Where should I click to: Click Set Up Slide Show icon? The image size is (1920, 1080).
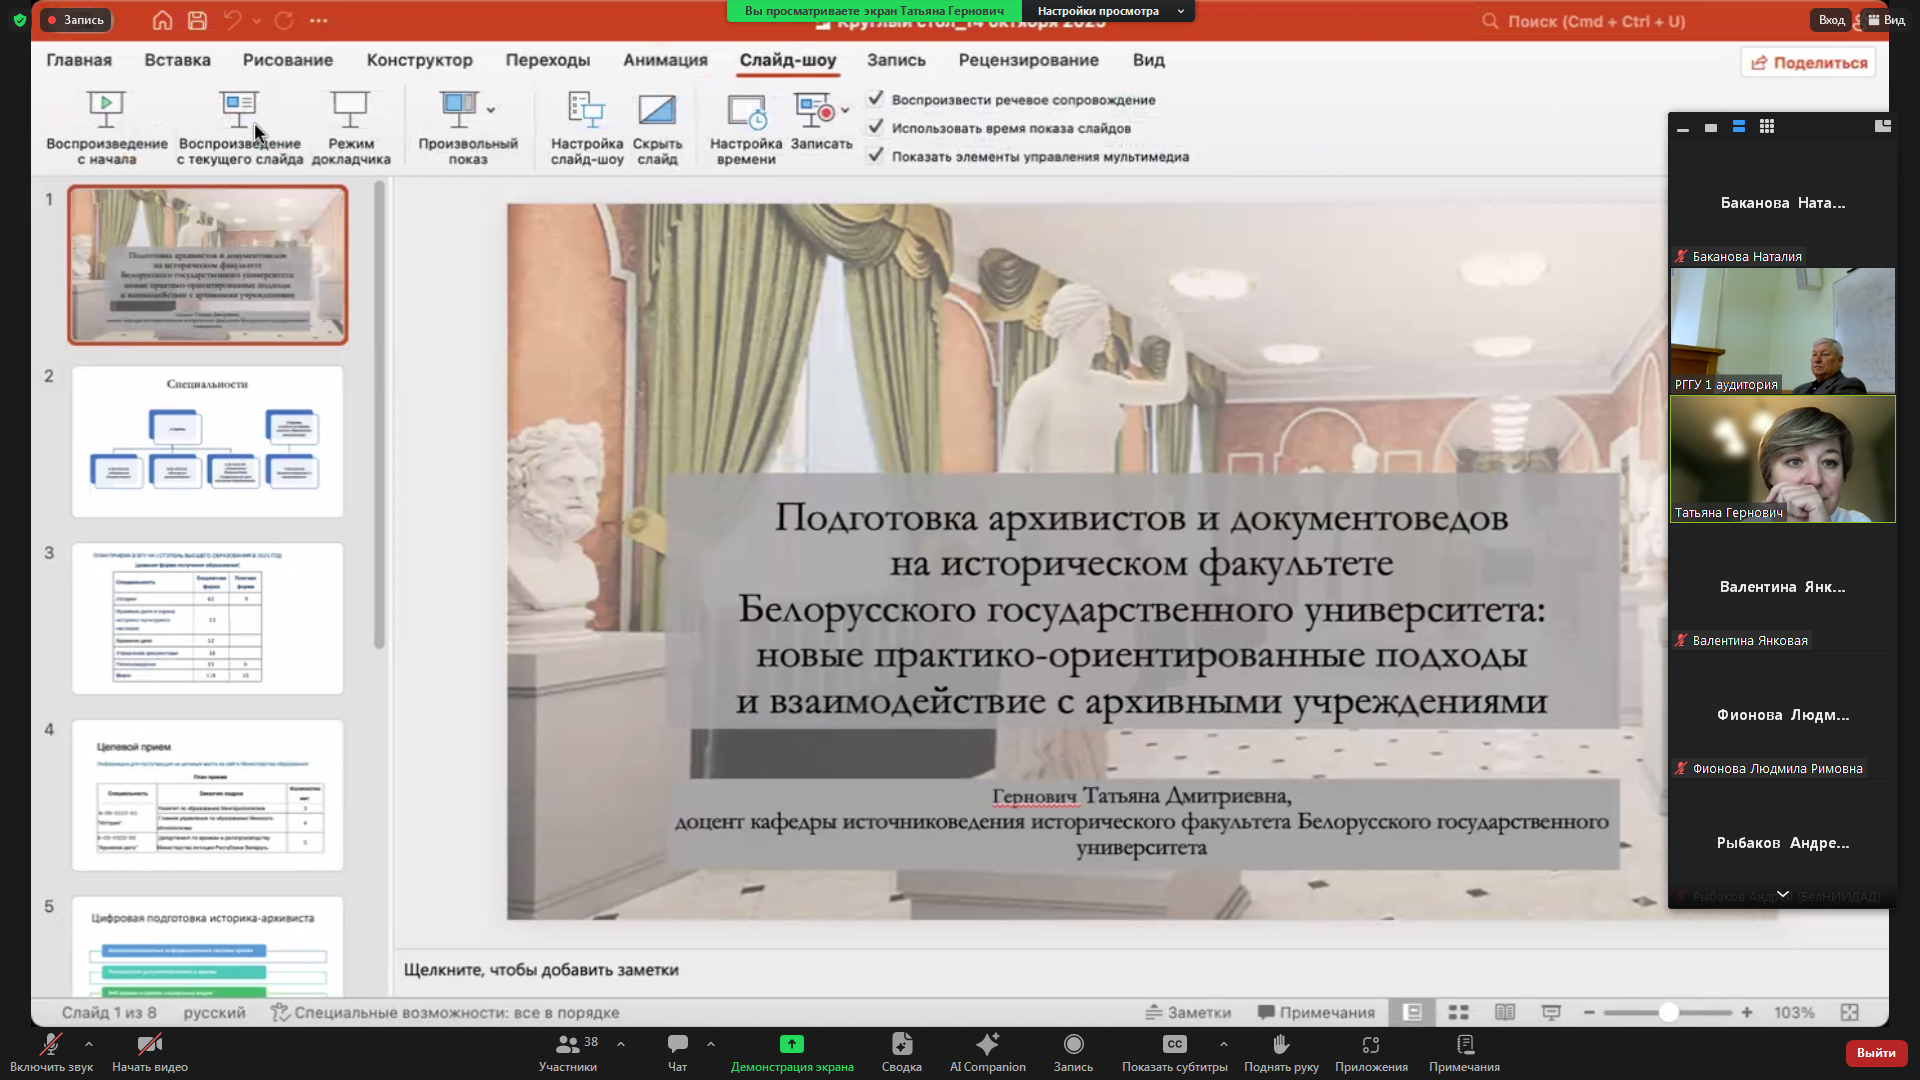click(586, 110)
